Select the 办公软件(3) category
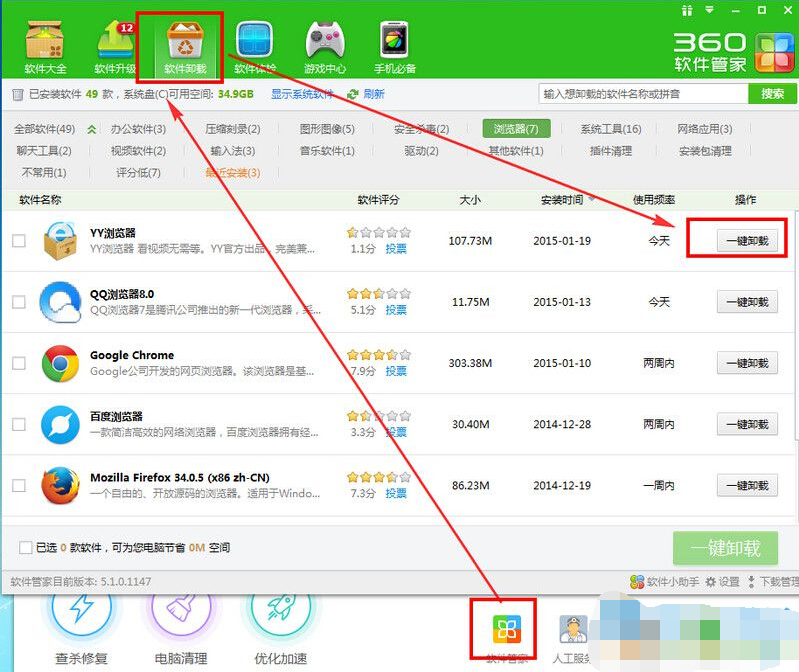The height and width of the screenshot is (672, 799). [138, 129]
